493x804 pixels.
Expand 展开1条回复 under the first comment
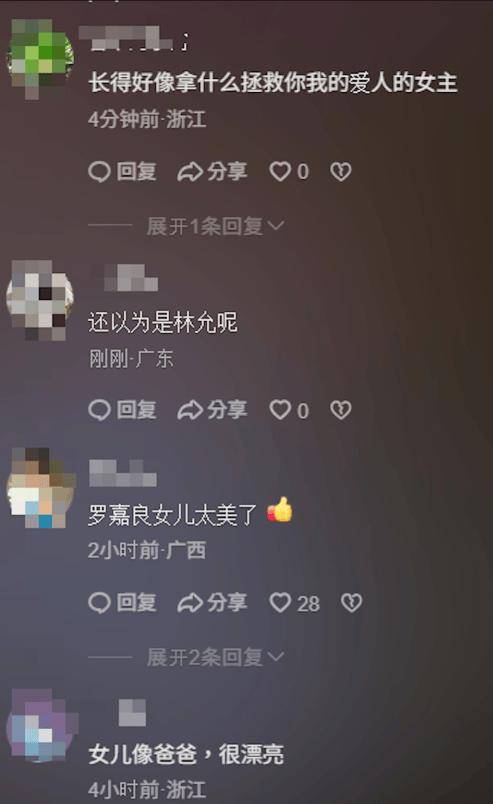click(215, 226)
